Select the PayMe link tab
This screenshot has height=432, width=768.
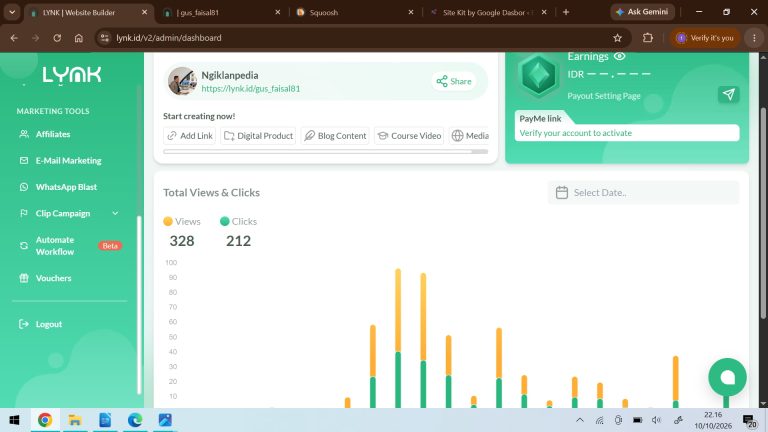tap(540, 119)
